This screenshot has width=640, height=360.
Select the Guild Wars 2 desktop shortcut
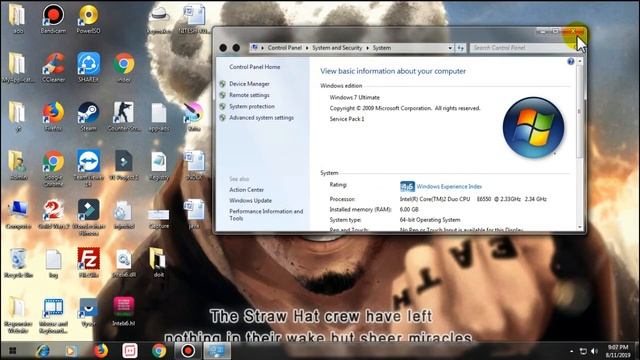(x=53, y=214)
